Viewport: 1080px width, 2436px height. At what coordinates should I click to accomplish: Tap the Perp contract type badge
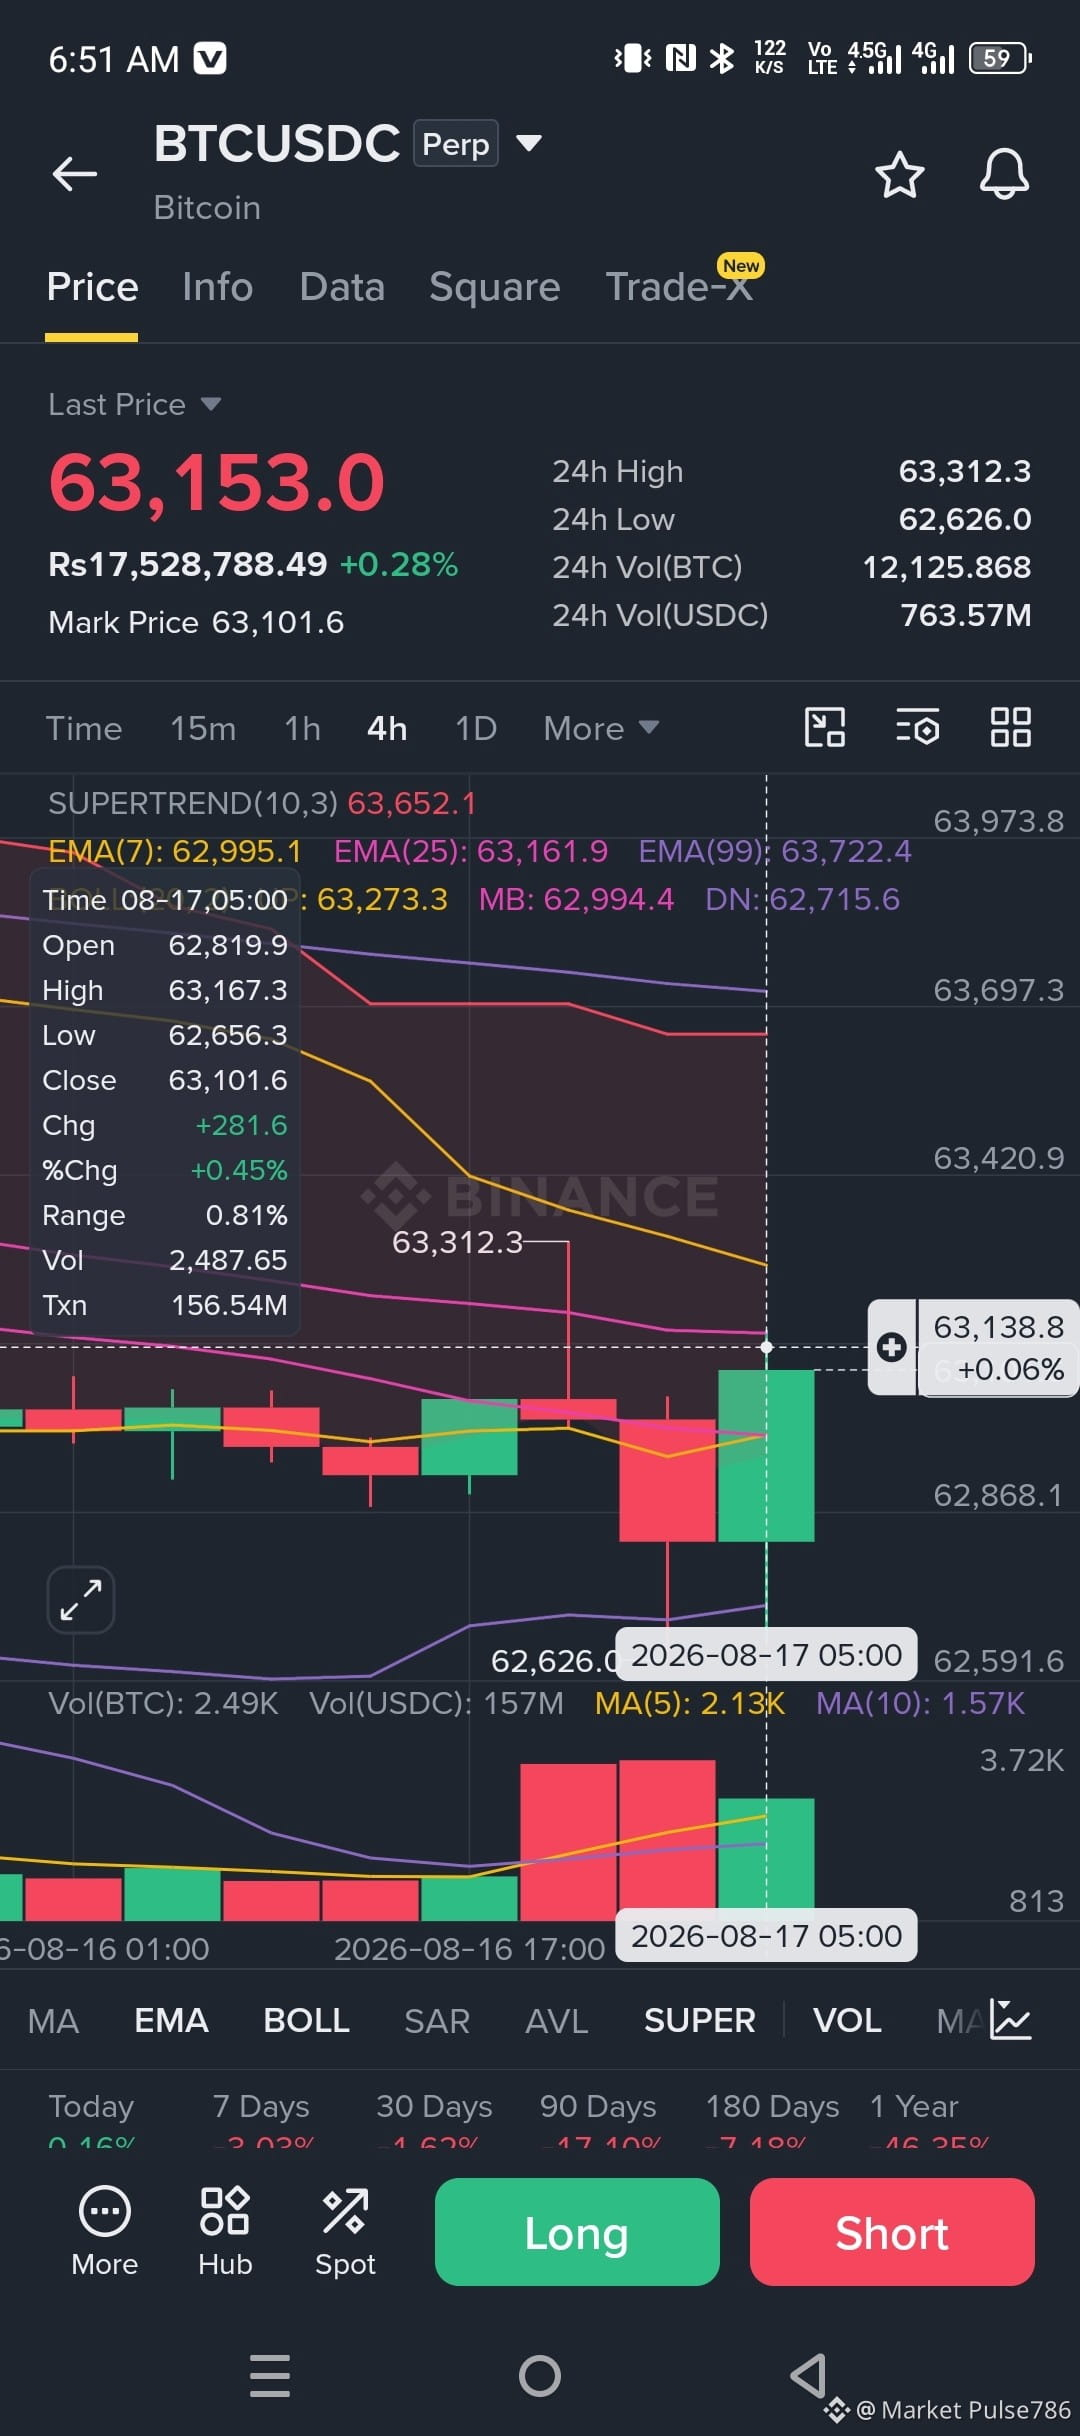(x=456, y=144)
